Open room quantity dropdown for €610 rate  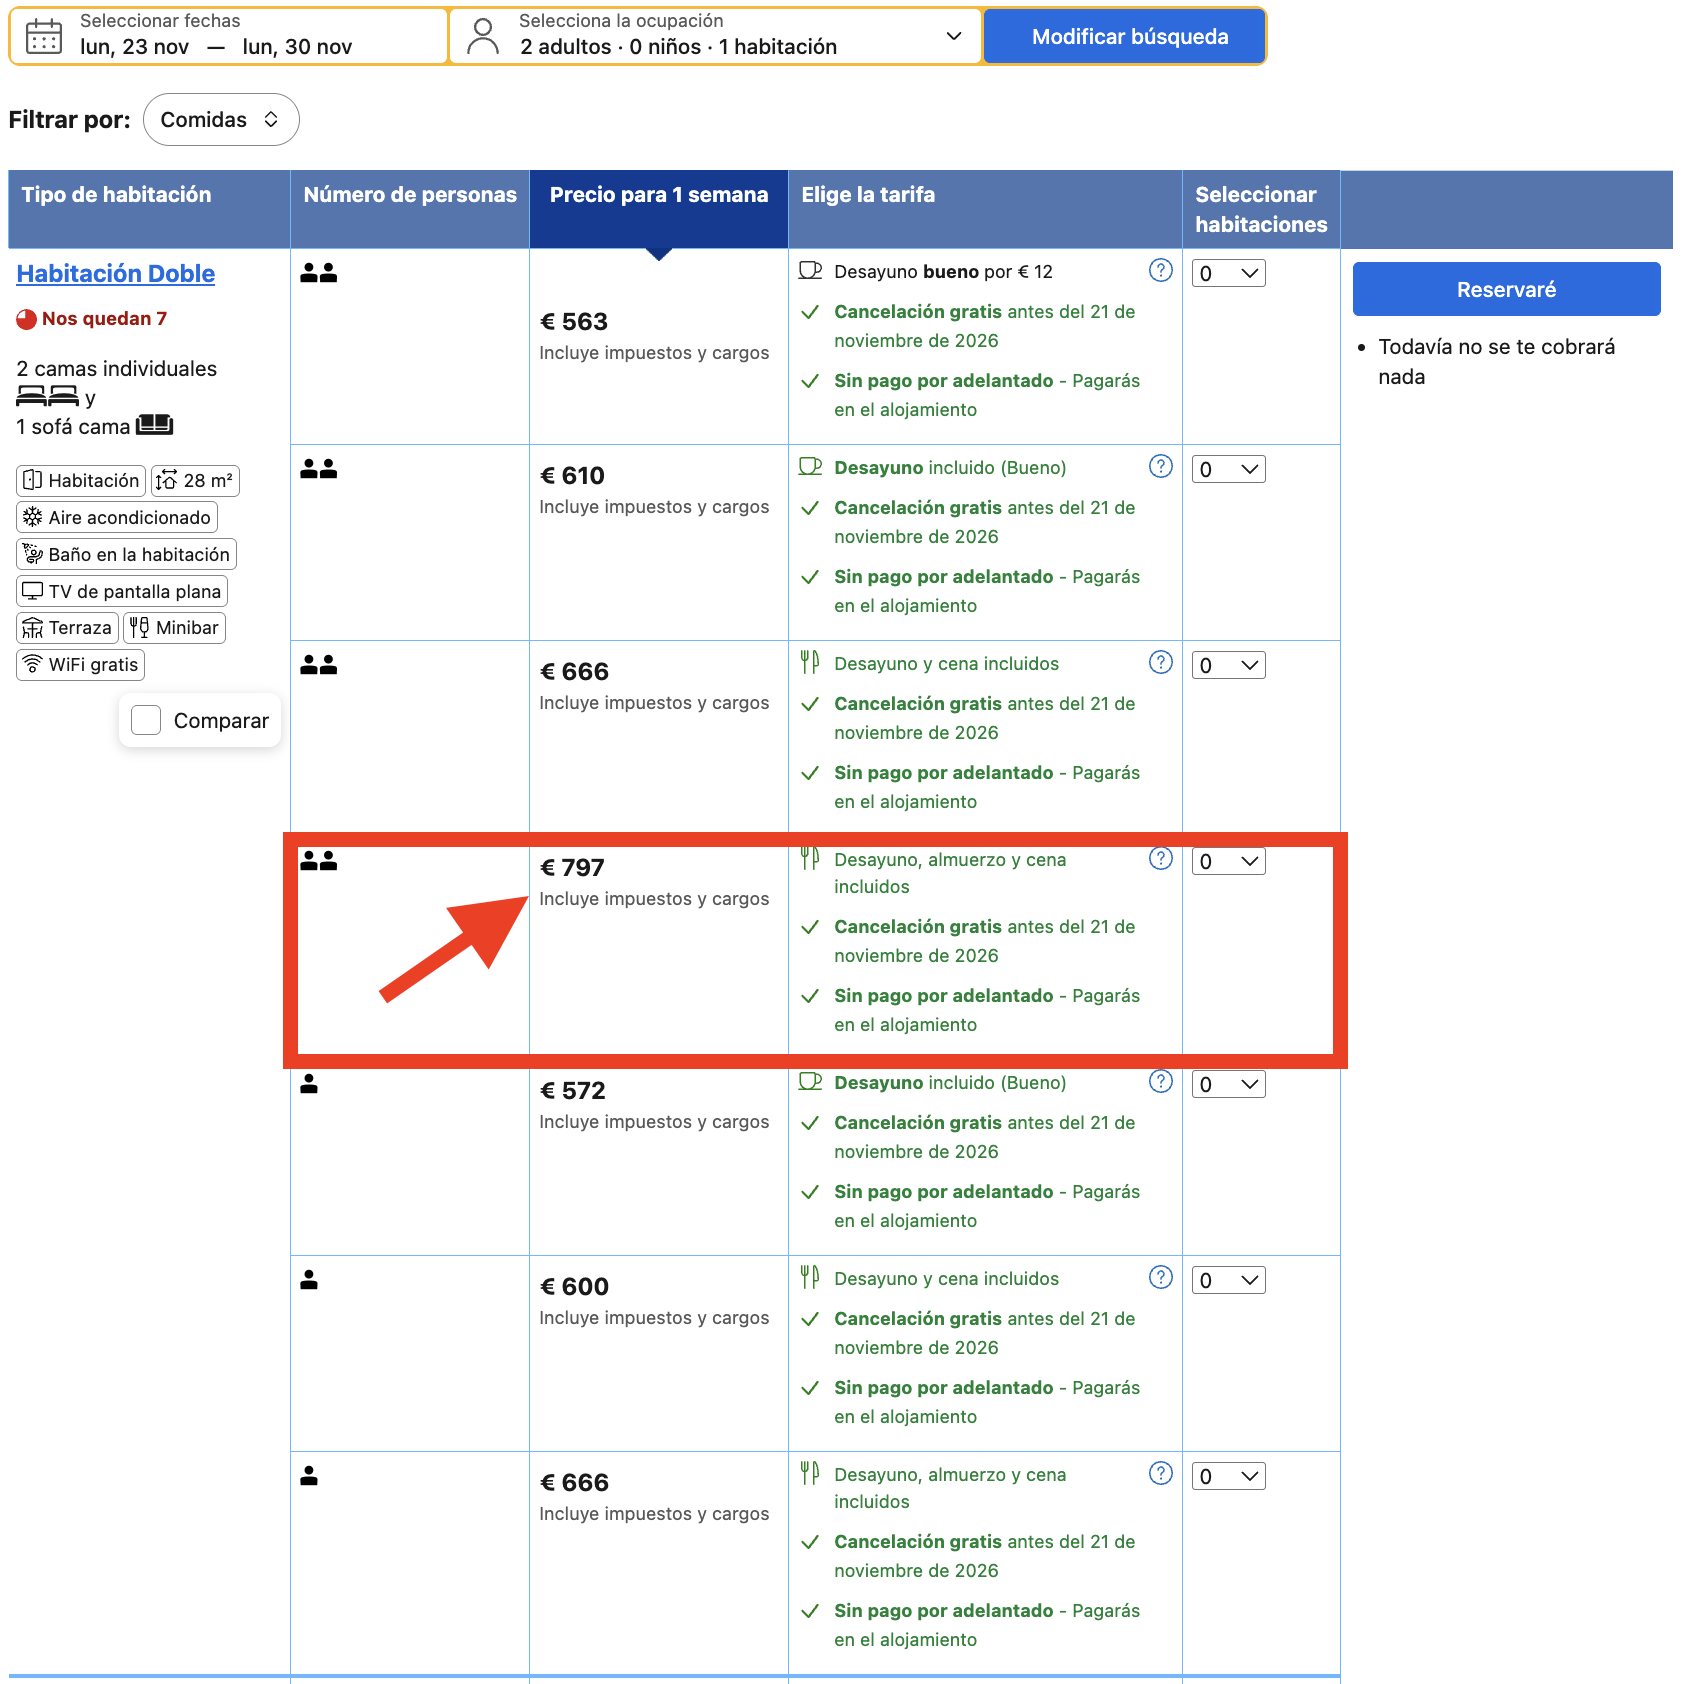(x=1228, y=470)
